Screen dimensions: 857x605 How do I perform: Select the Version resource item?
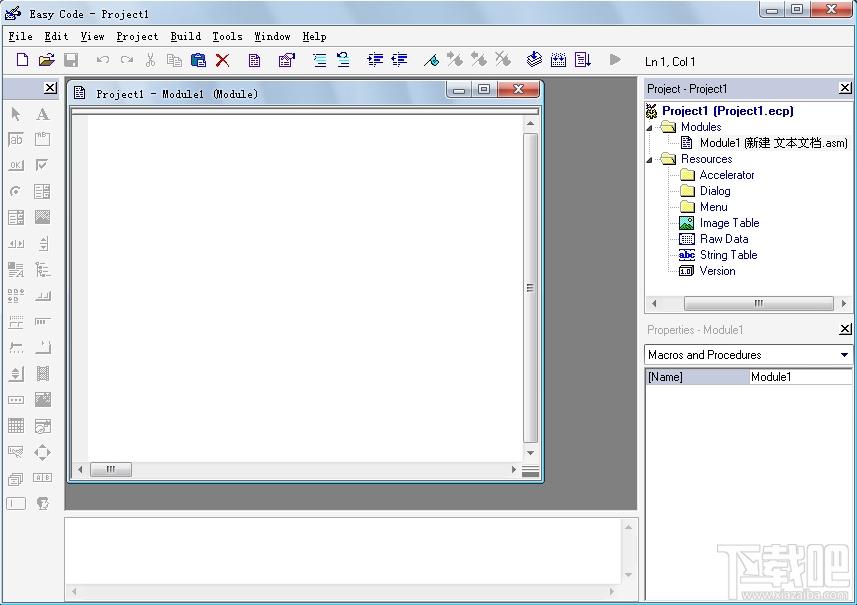pos(717,271)
